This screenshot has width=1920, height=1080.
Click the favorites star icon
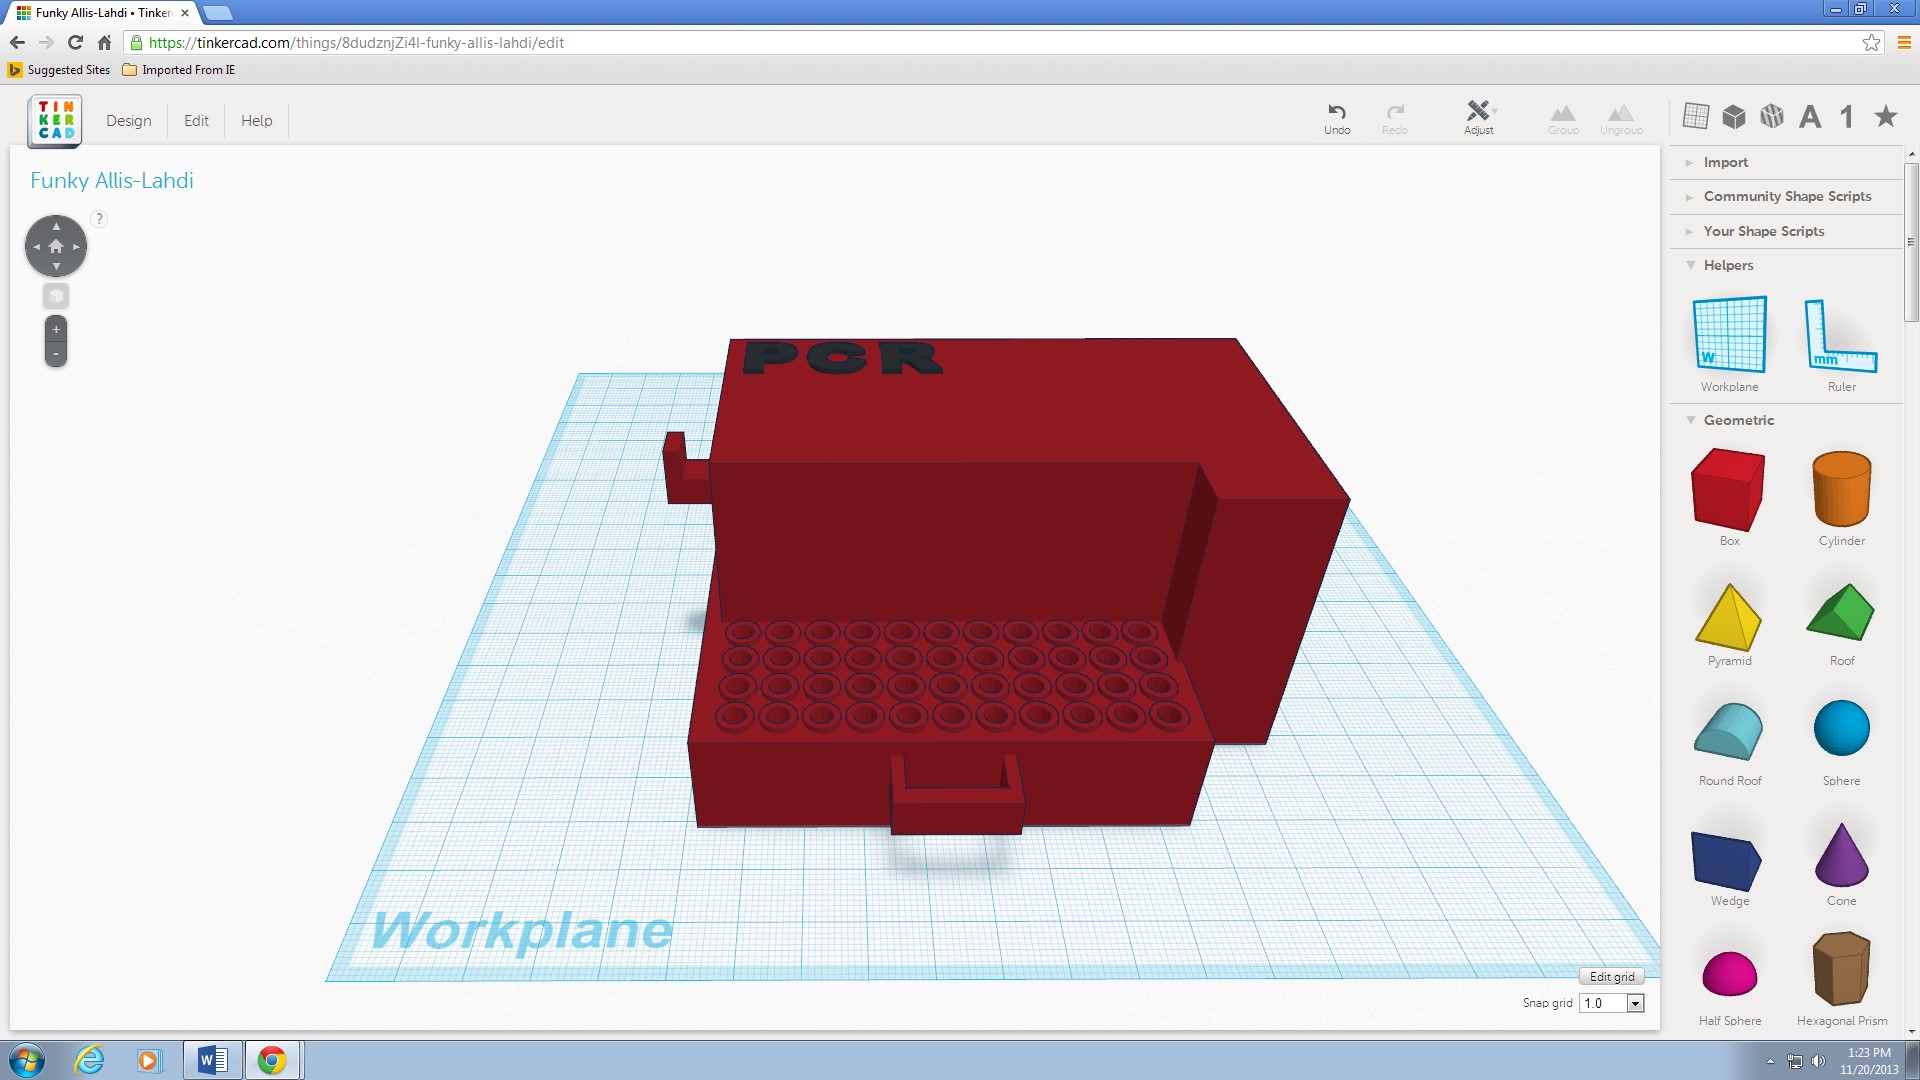click(x=1886, y=116)
